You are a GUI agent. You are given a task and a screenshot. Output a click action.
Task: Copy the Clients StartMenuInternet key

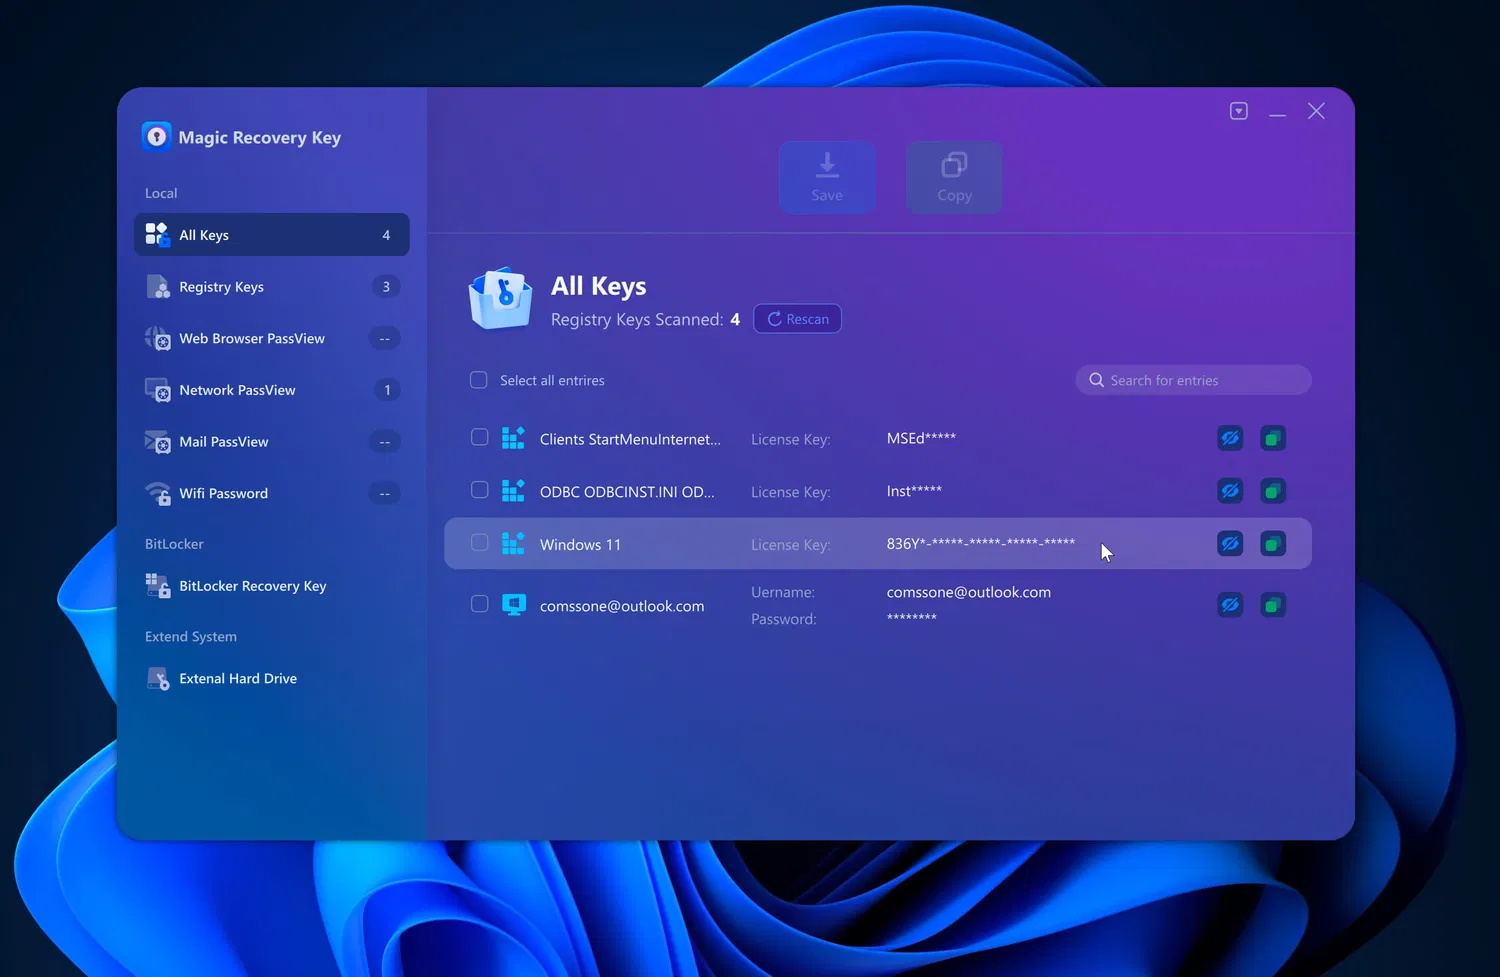(1273, 438)
